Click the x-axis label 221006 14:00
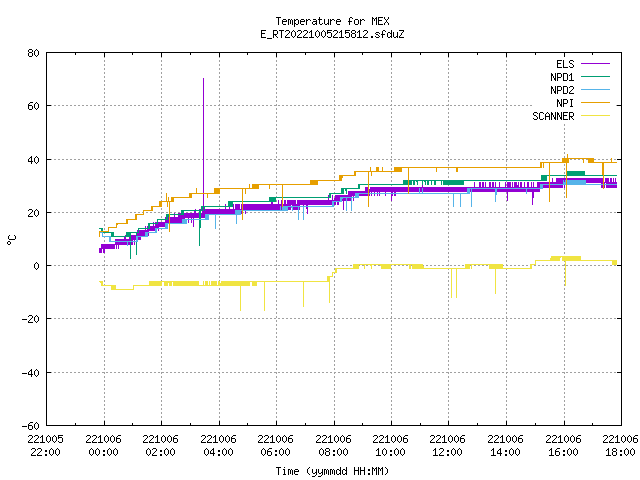The image size is (640, 480). coord(506,446)
